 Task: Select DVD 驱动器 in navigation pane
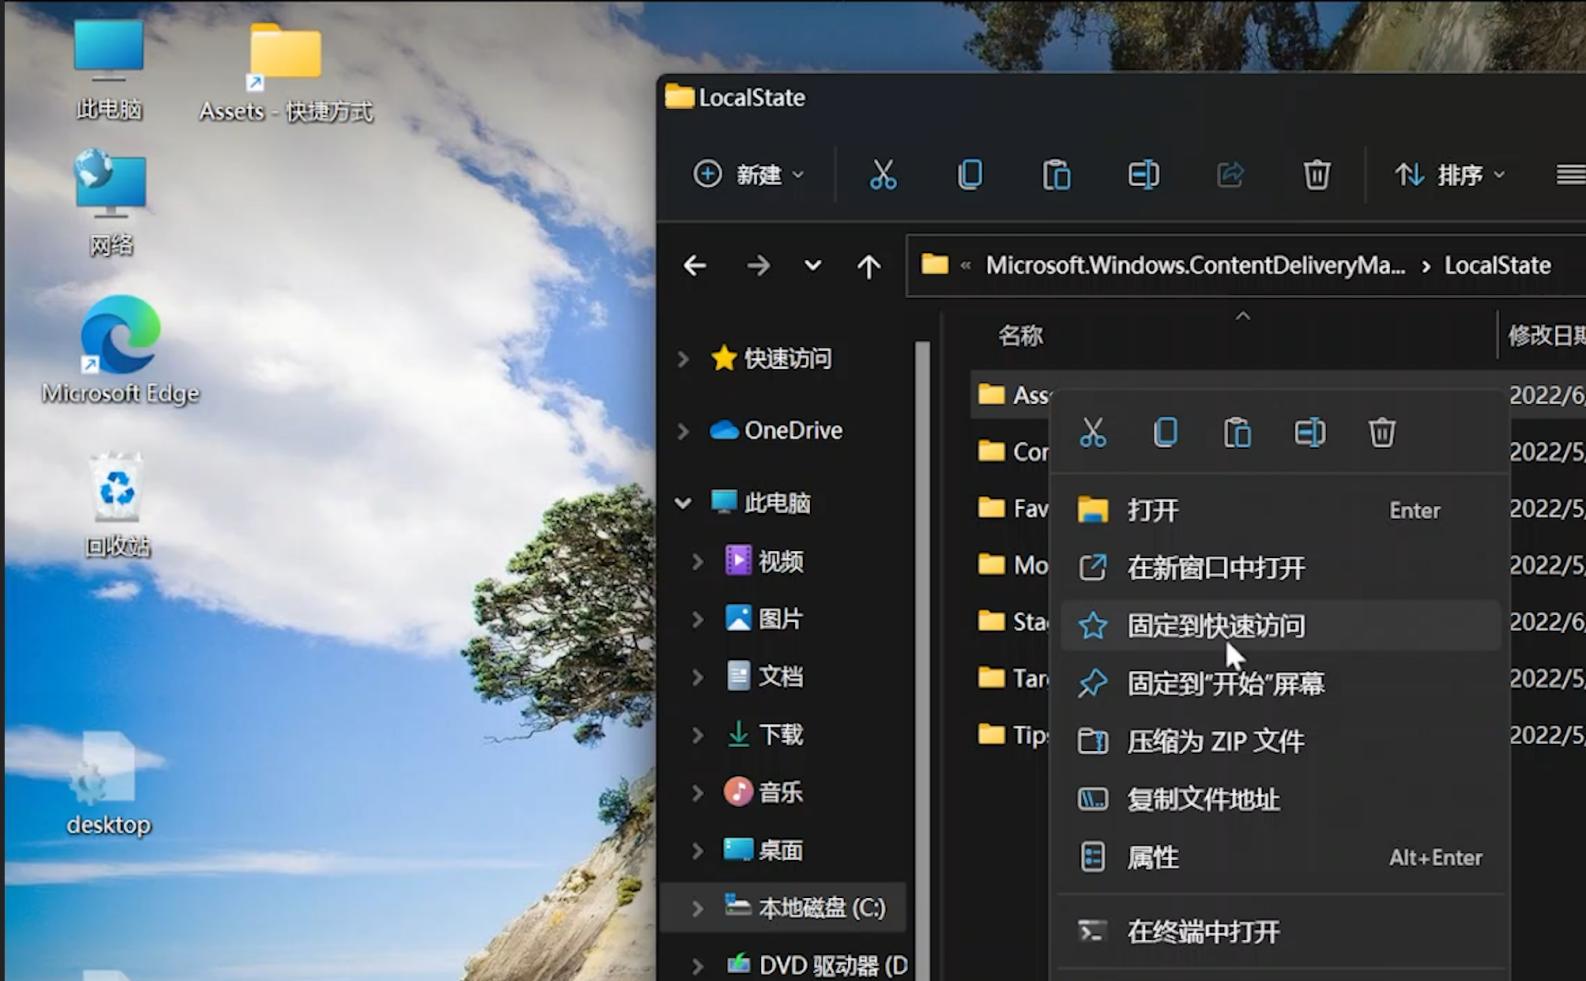click(817, 965)
